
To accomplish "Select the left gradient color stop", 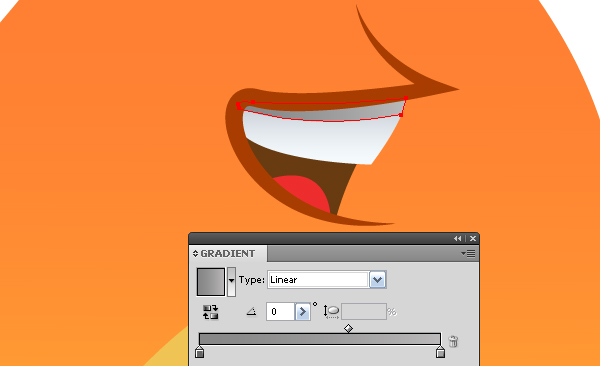I will coord(199,352).
